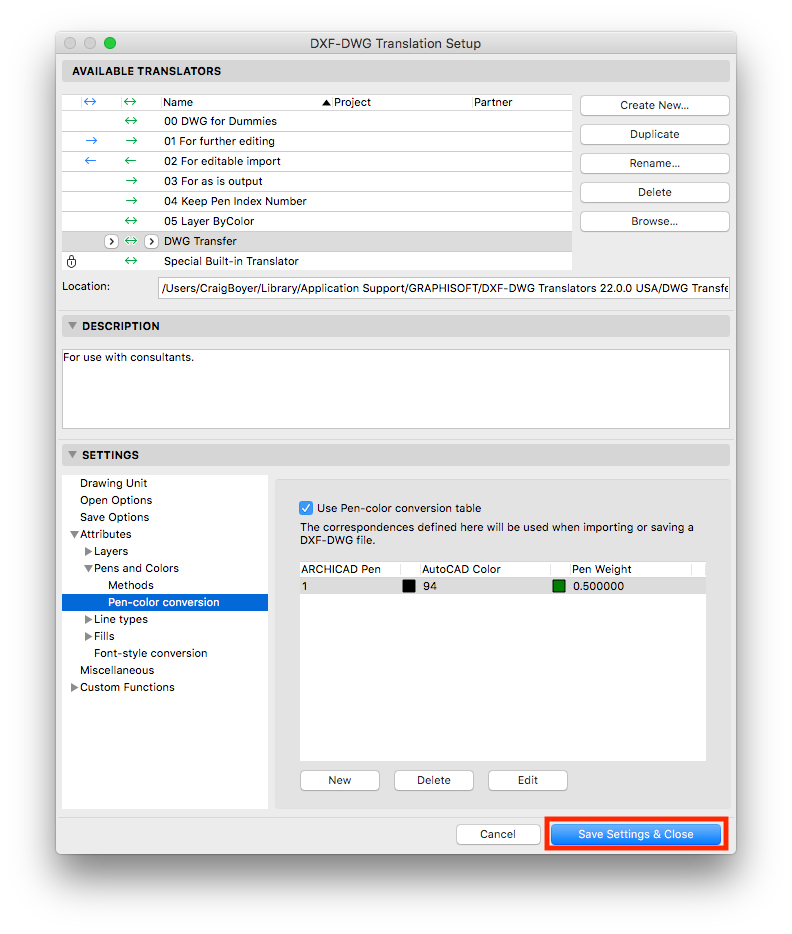792x934 pixels.
Task: Click blue import arrow for 02 For editable import
Action: coord(91,161)
